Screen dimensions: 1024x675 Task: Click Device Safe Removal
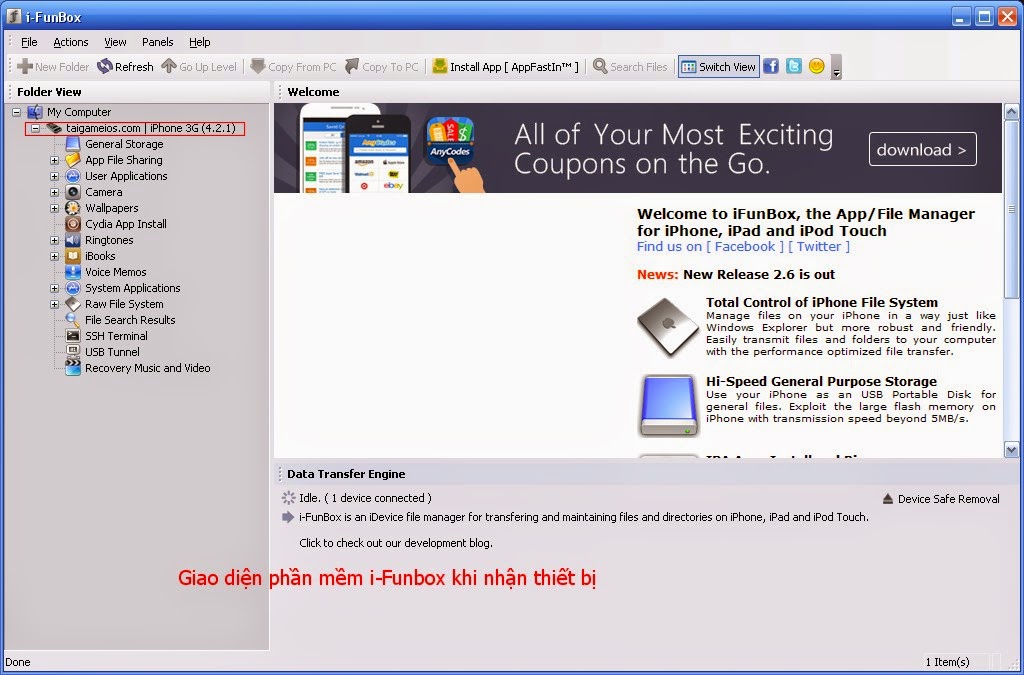click(x=941, y=499)
